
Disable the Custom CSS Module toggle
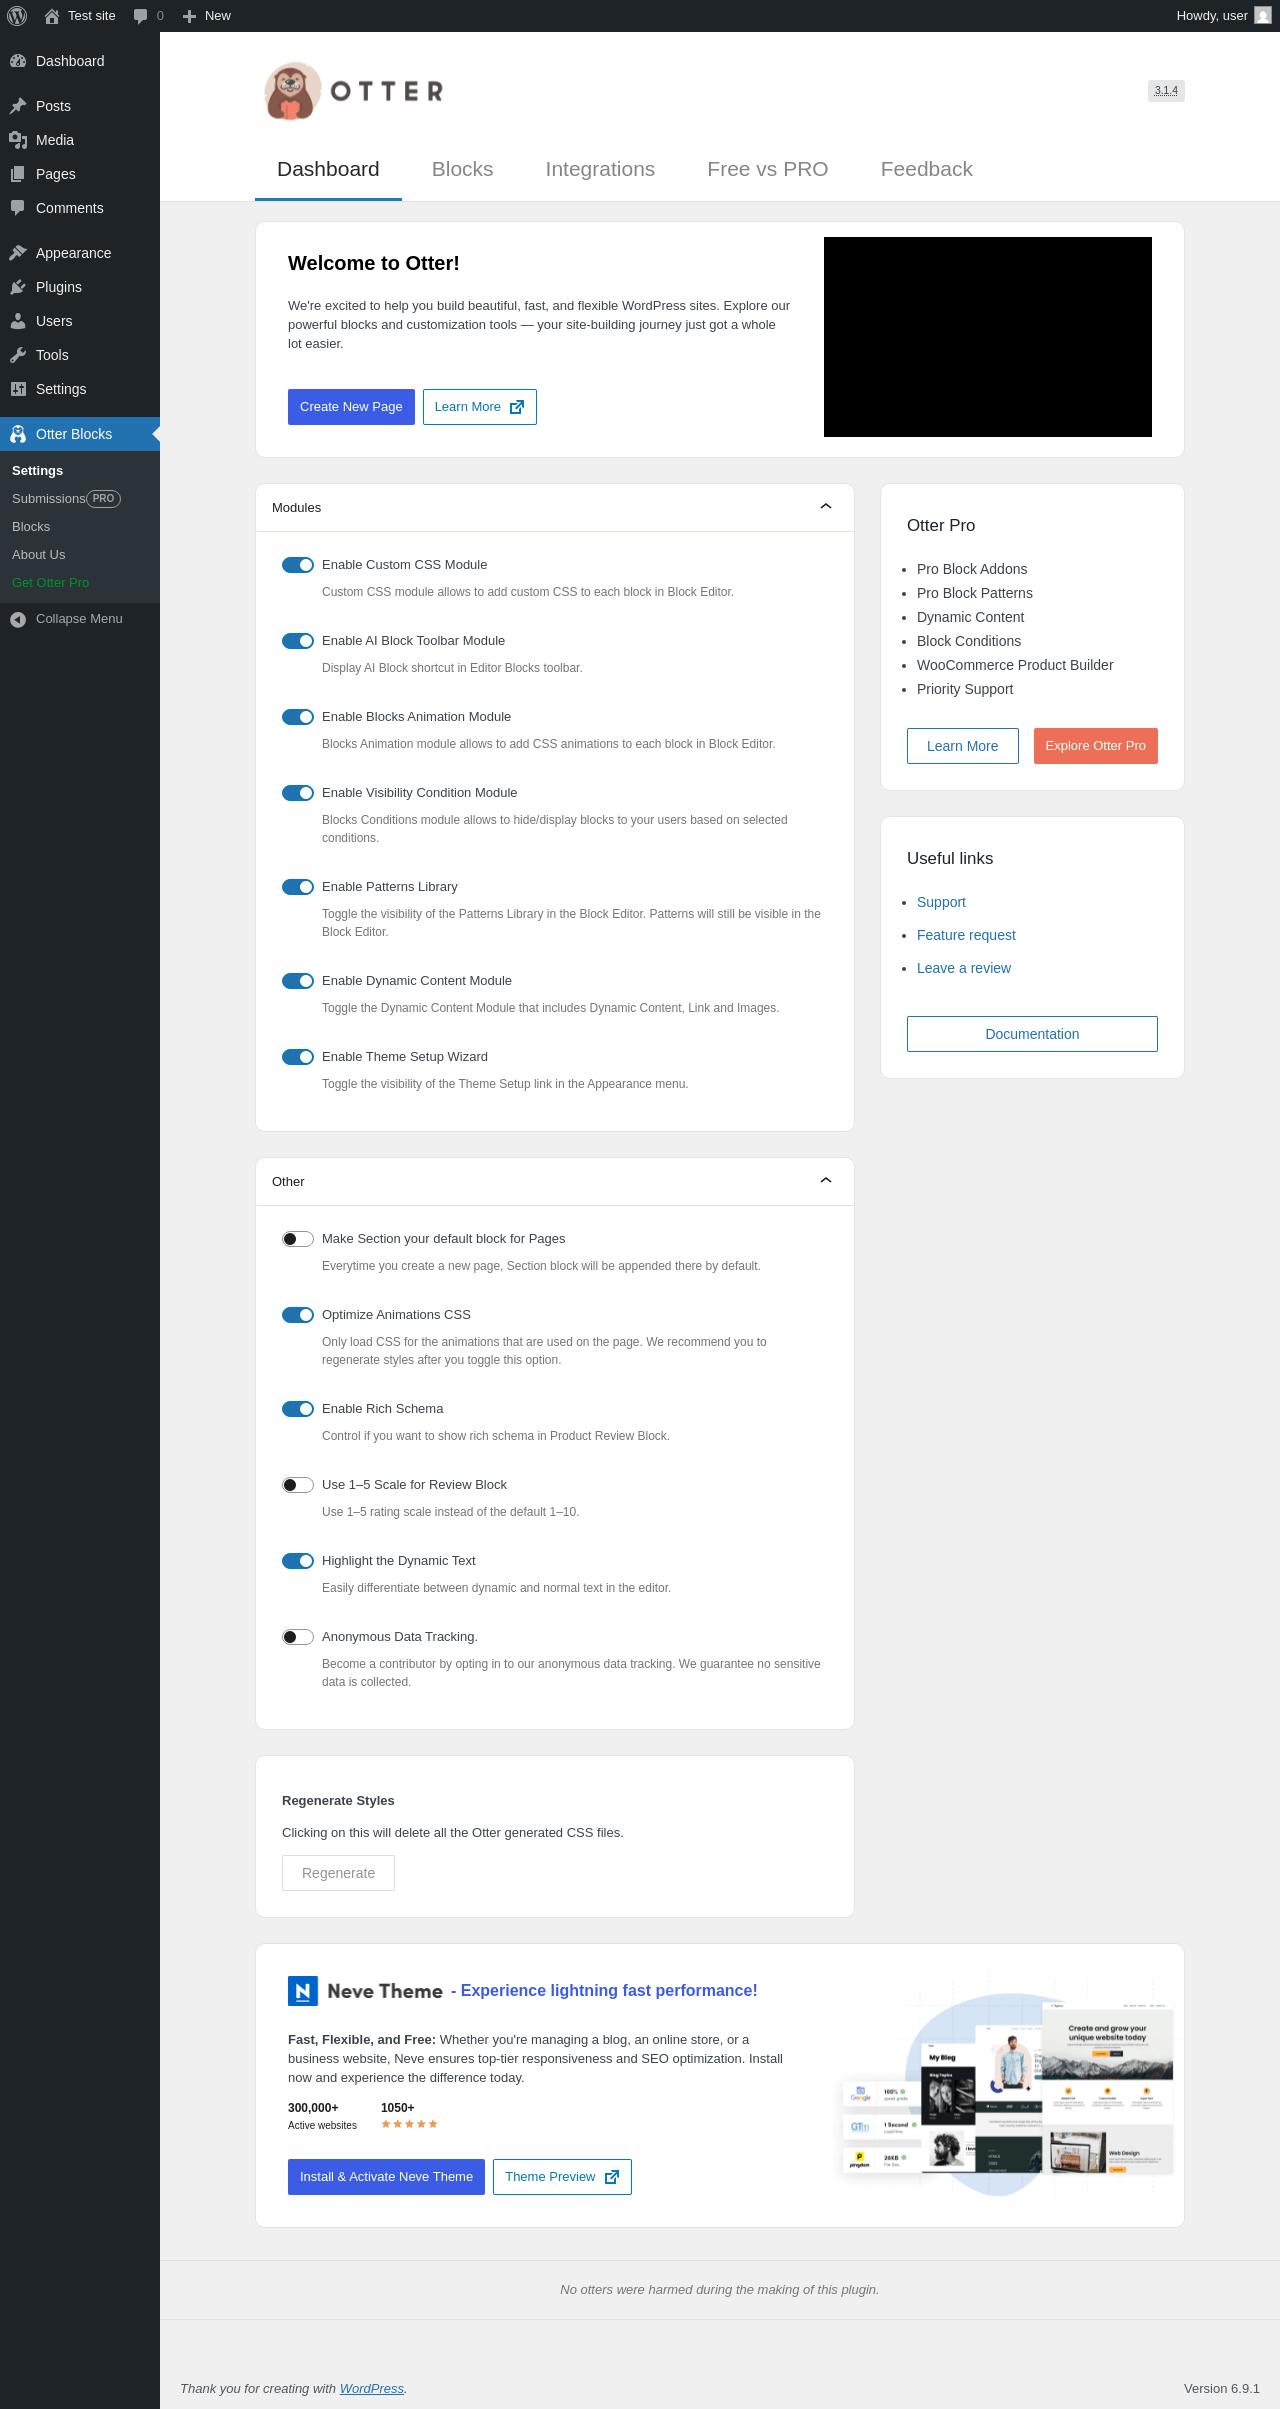coord(298,565)
